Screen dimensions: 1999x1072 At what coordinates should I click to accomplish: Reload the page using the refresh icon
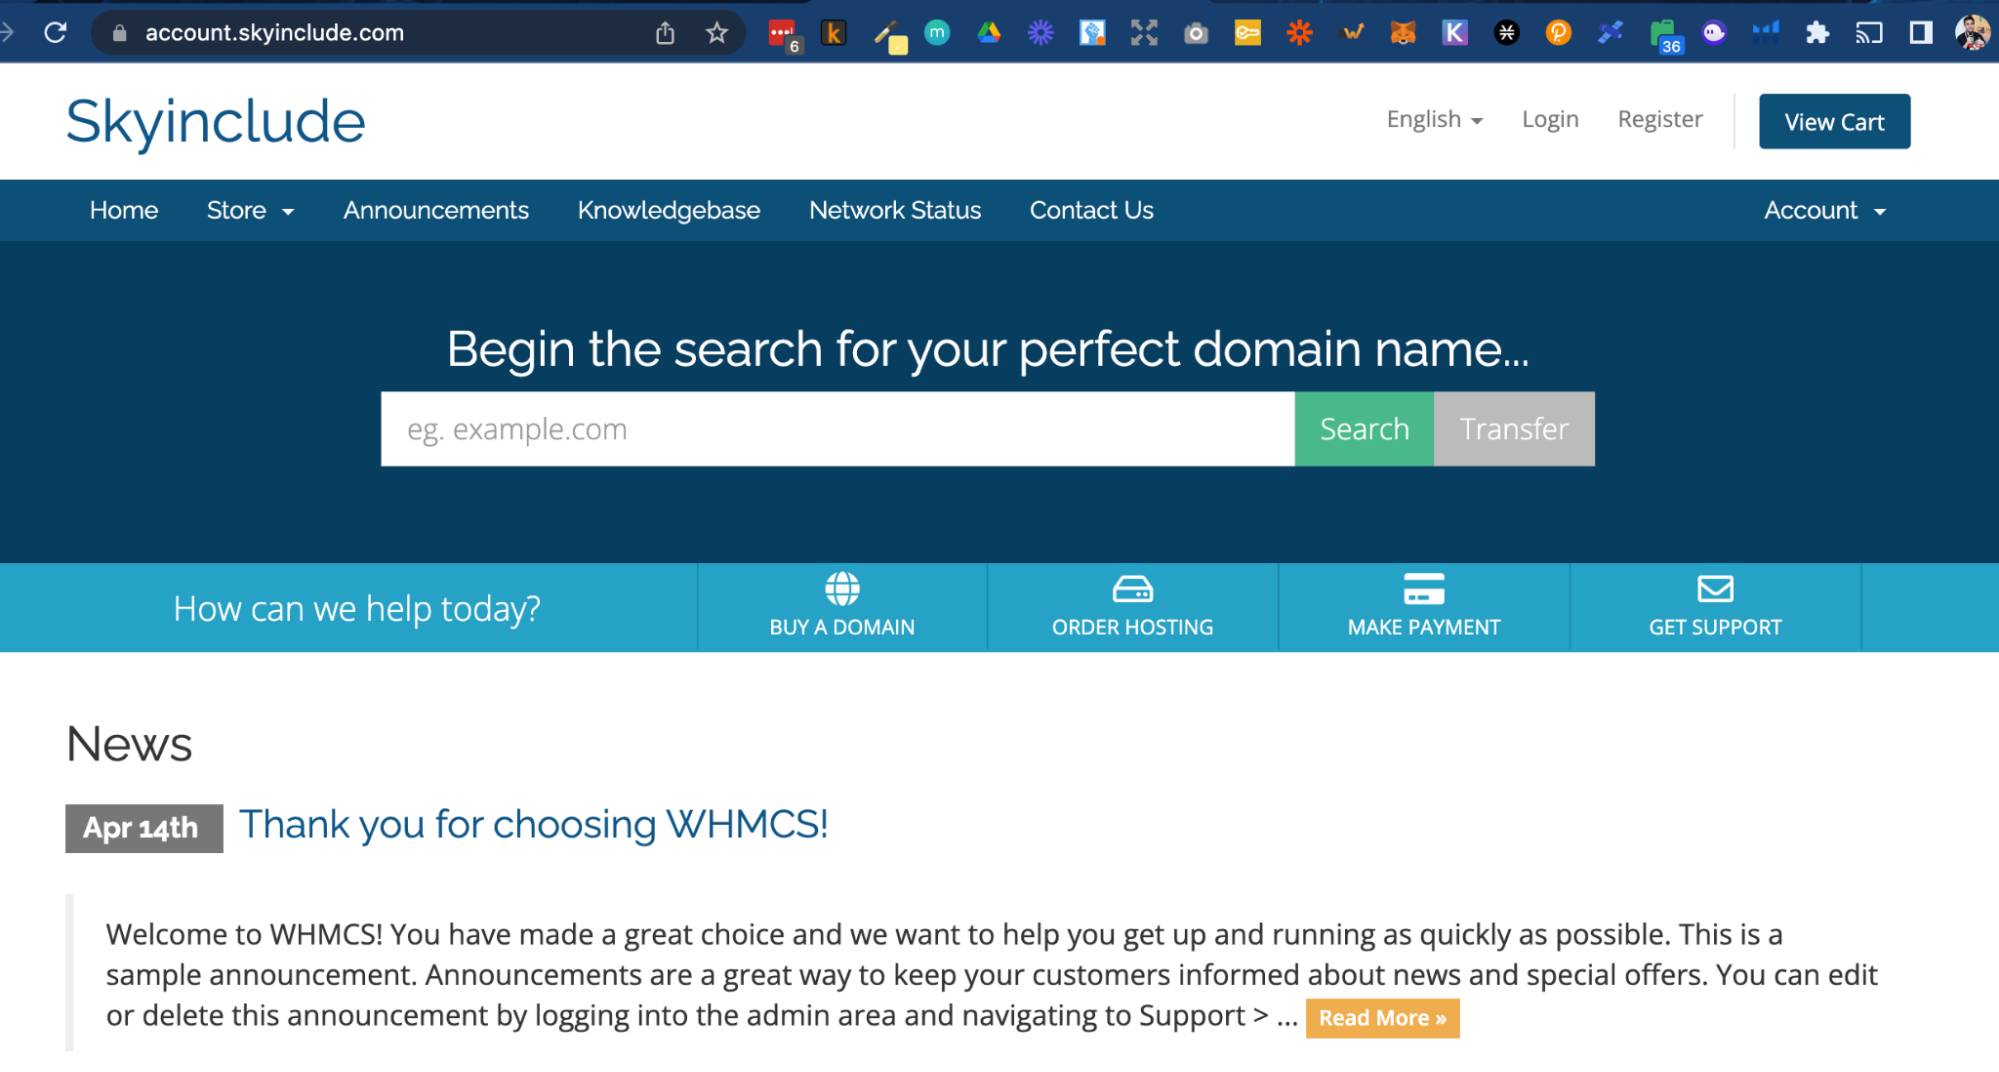click(56, 33)
